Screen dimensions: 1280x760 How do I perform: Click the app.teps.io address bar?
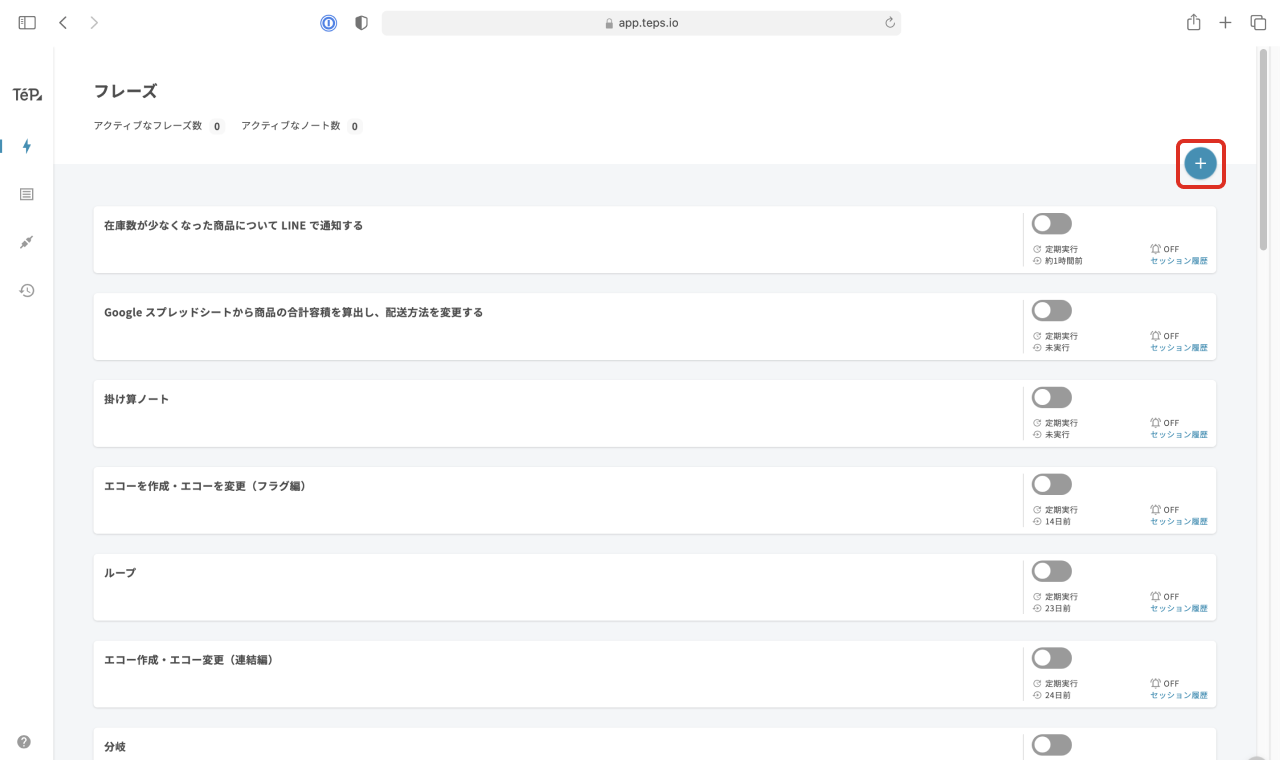pyautogui.click(x=641, y=23)
